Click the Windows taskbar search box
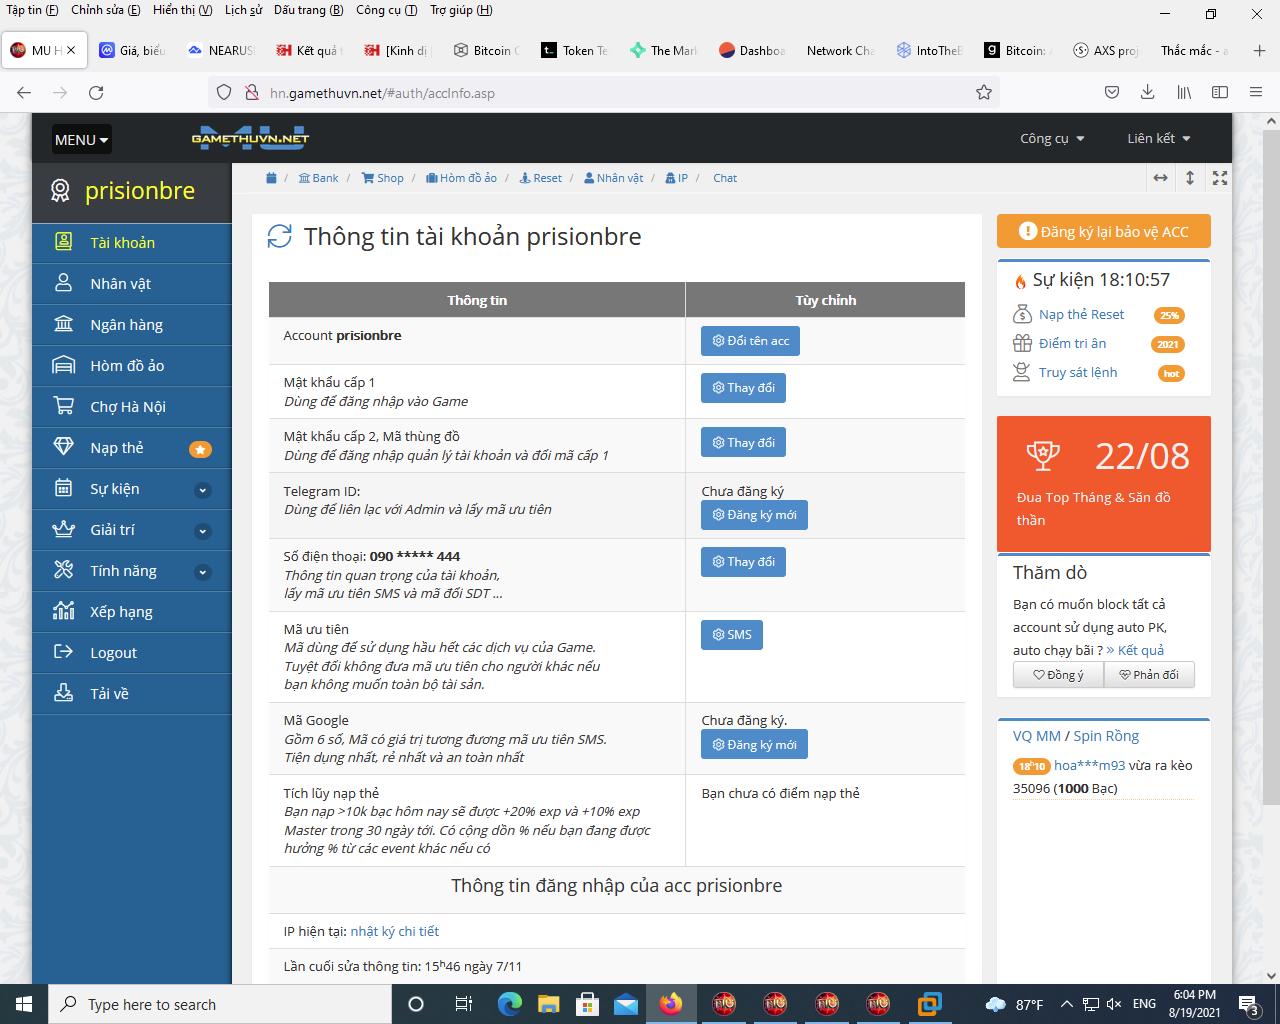 (220, 1004)
